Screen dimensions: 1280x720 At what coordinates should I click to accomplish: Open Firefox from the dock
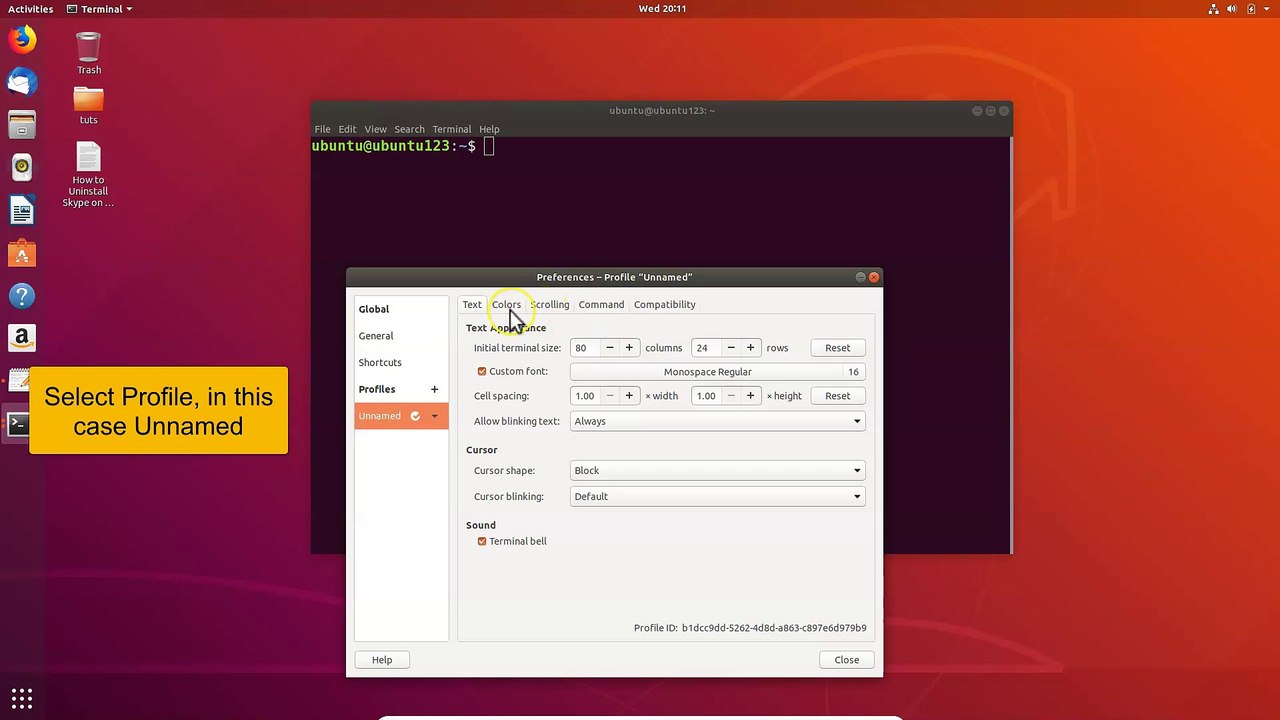(22, 40)
